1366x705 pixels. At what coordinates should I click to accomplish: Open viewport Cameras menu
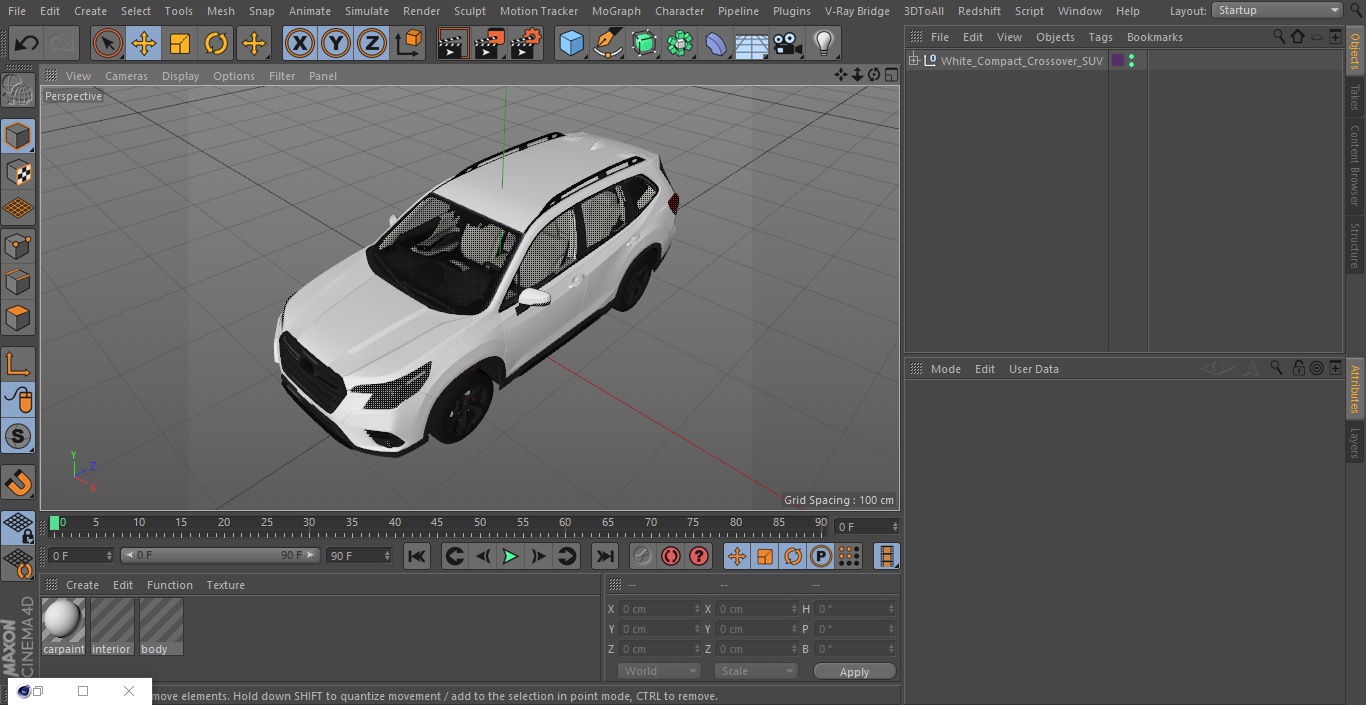126,76
